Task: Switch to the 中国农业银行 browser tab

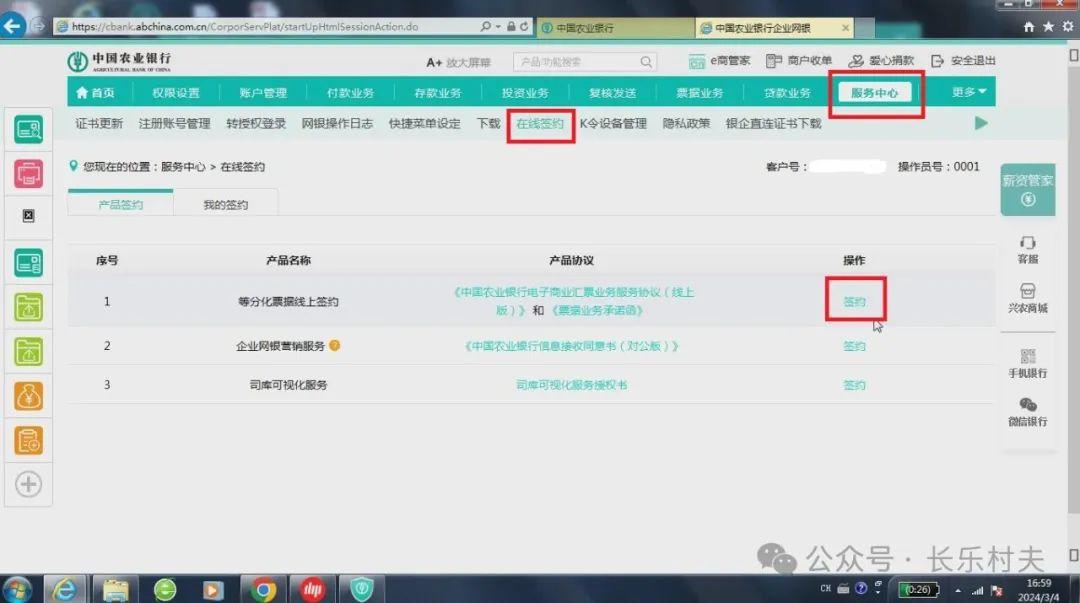Action: [614, 28]
